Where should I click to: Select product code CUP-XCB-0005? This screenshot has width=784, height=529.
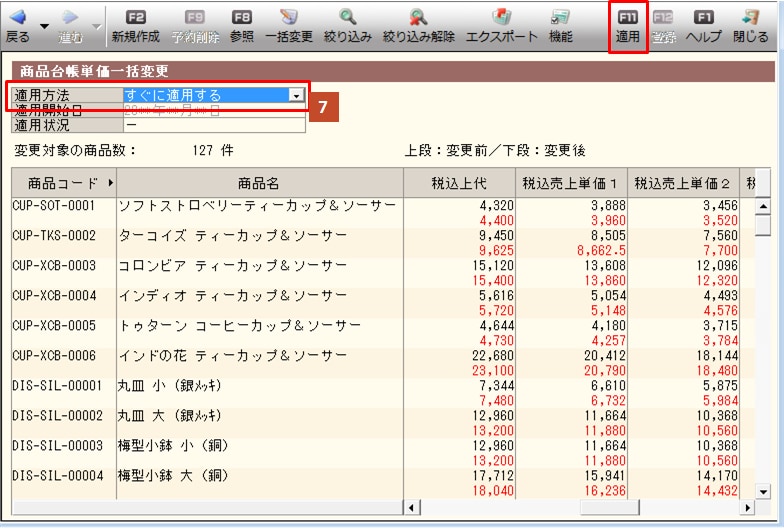pos(54,326)
